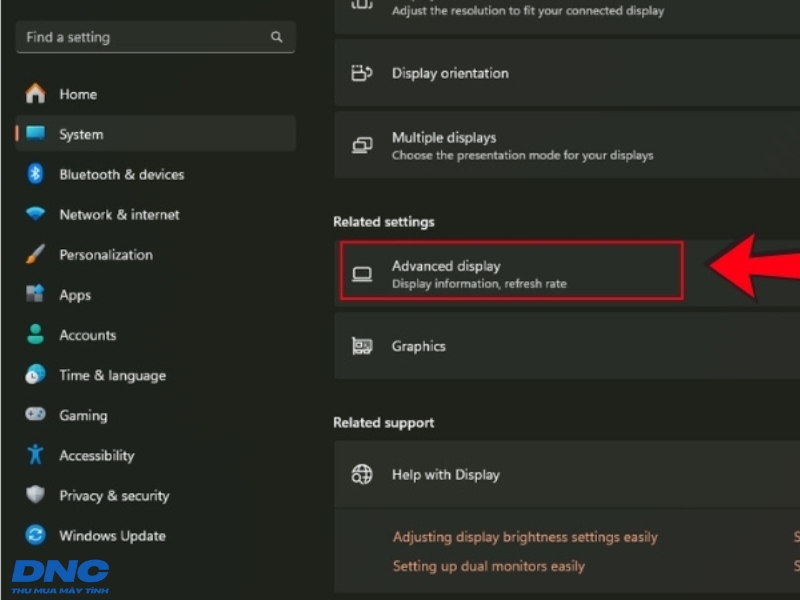Click the Accessibility figure icon
Screen dimensions: 800x600
pos(36,454)
